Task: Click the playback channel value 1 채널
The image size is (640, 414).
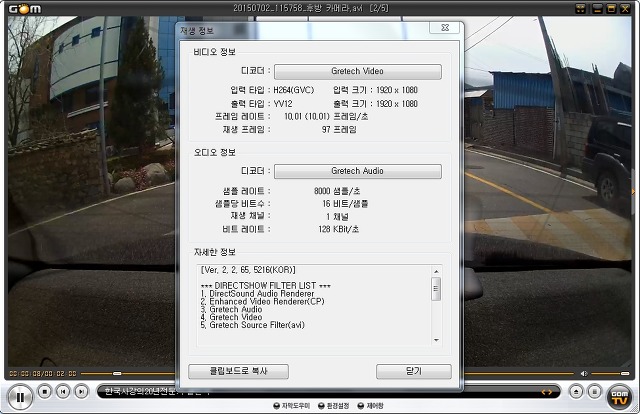Action: coord(337,216)
